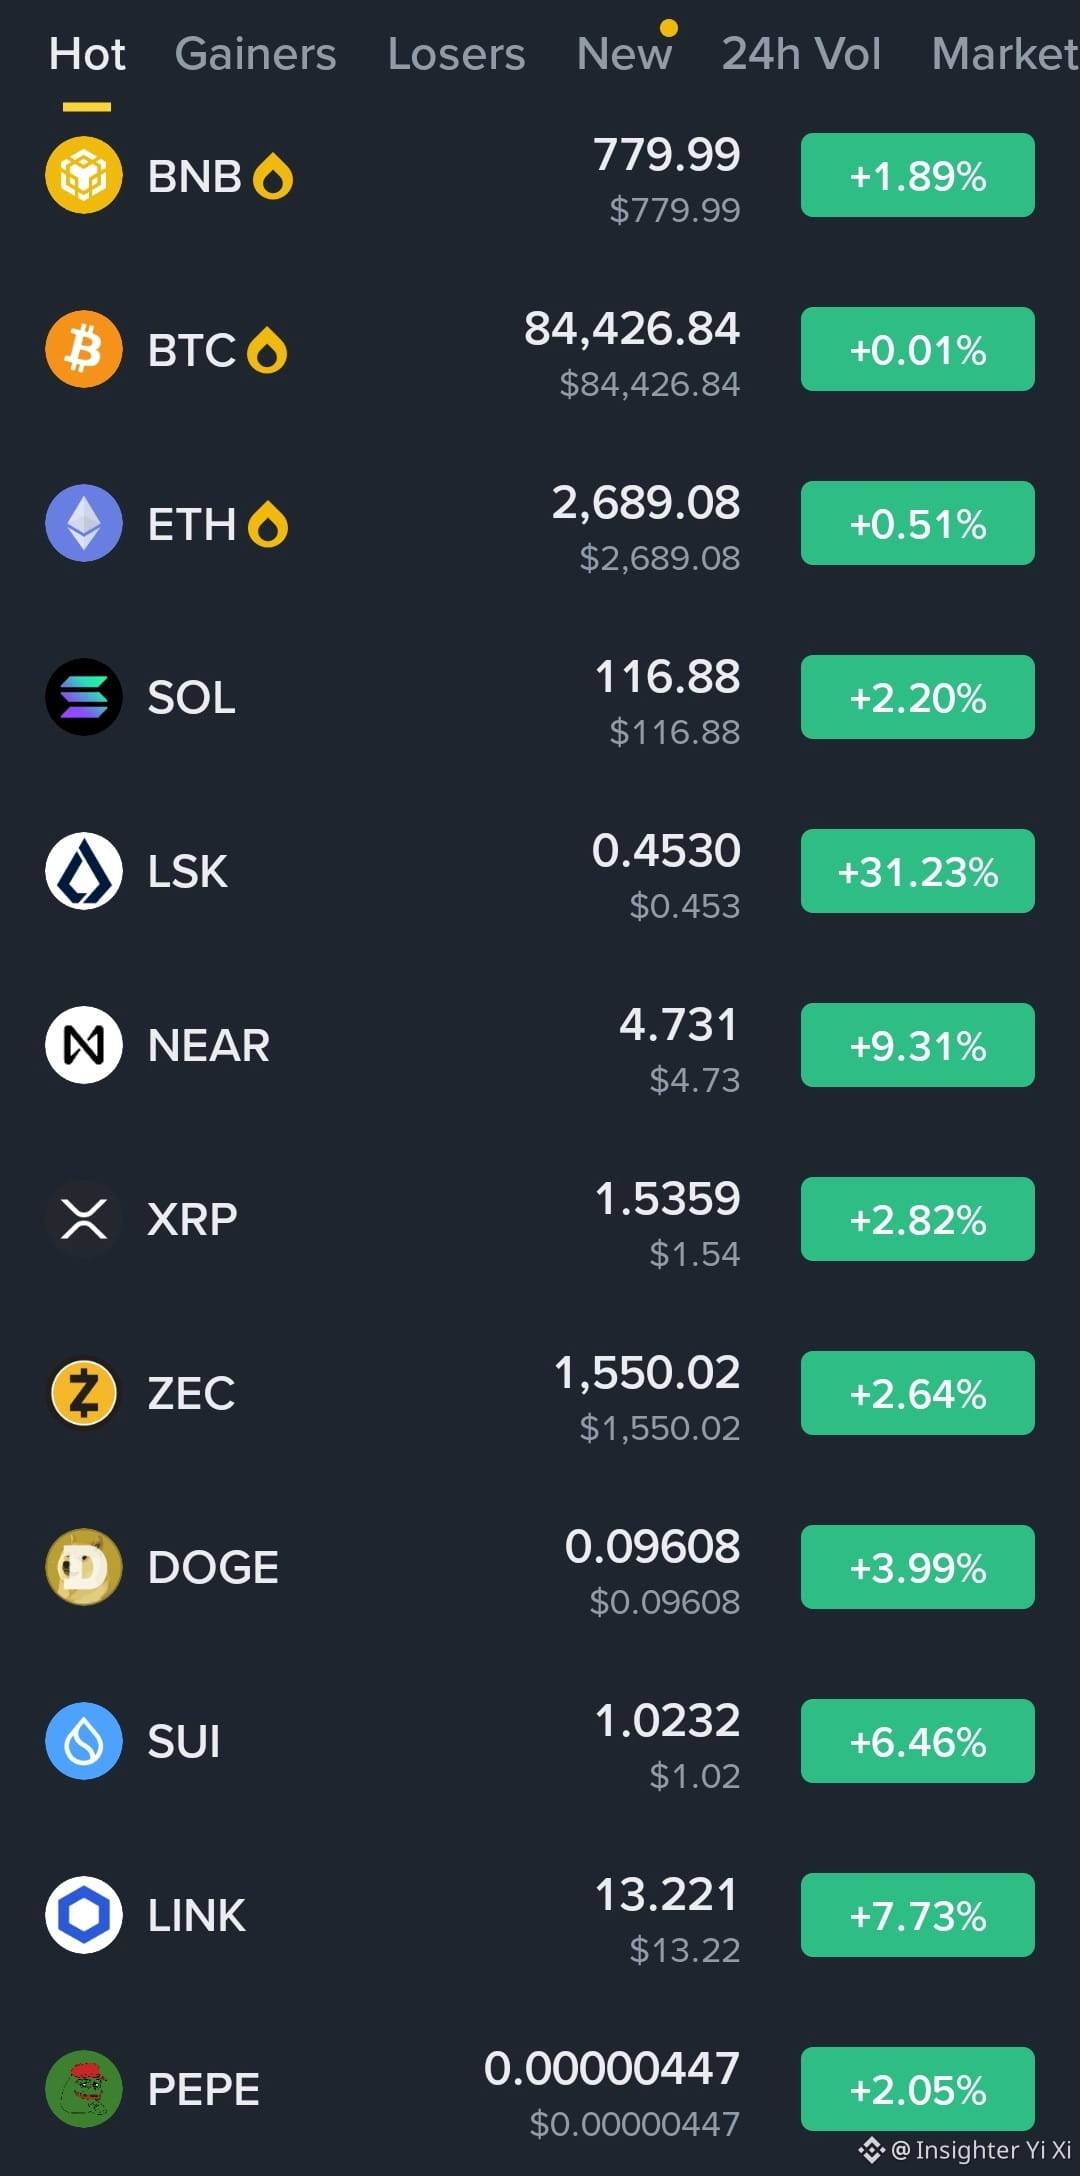Image resolution: width=1080 pixels, height=2176 pixels.
Task: Tap the BNB coin logo icon
Action: click(84, 175)
